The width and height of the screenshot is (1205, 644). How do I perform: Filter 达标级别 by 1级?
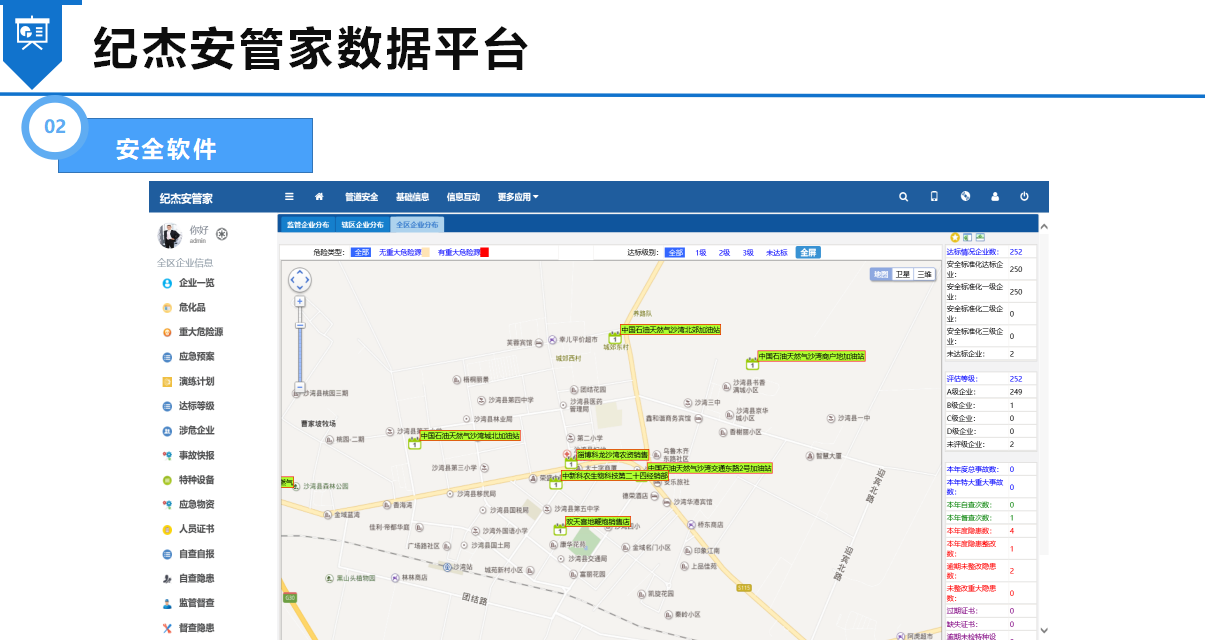coord(701,253)
